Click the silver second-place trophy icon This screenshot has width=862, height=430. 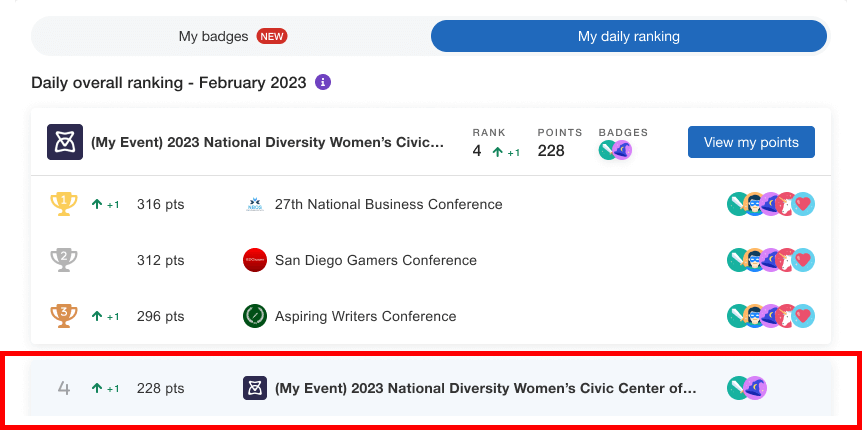point(63,260)
